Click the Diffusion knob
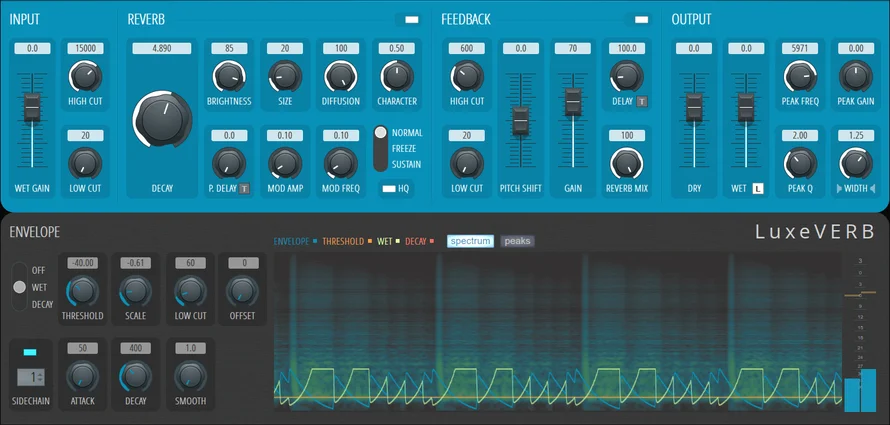This screenshot has height=425, width=890. click(341, 74)
